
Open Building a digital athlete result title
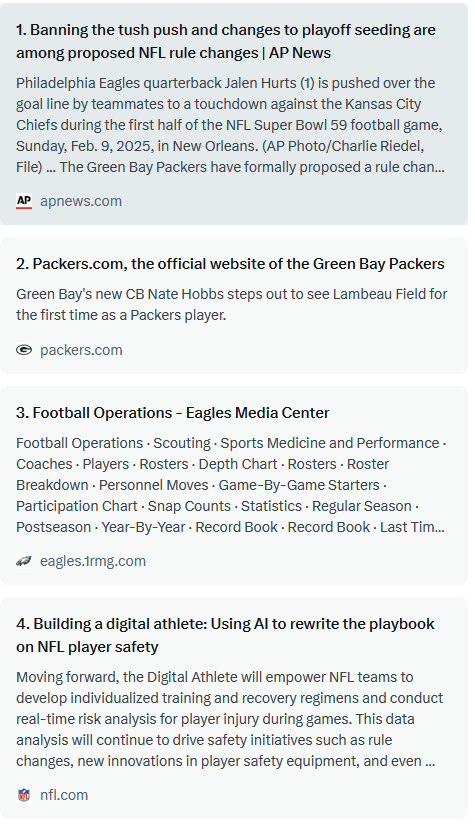(x=226, y=635)
